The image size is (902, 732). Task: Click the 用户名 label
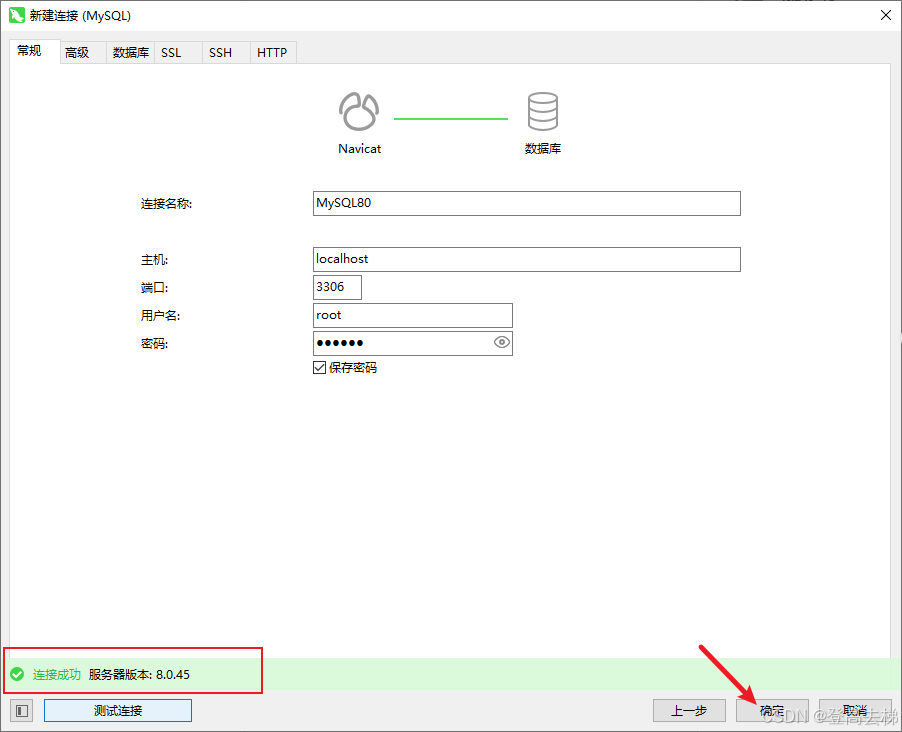click(160, 316)
